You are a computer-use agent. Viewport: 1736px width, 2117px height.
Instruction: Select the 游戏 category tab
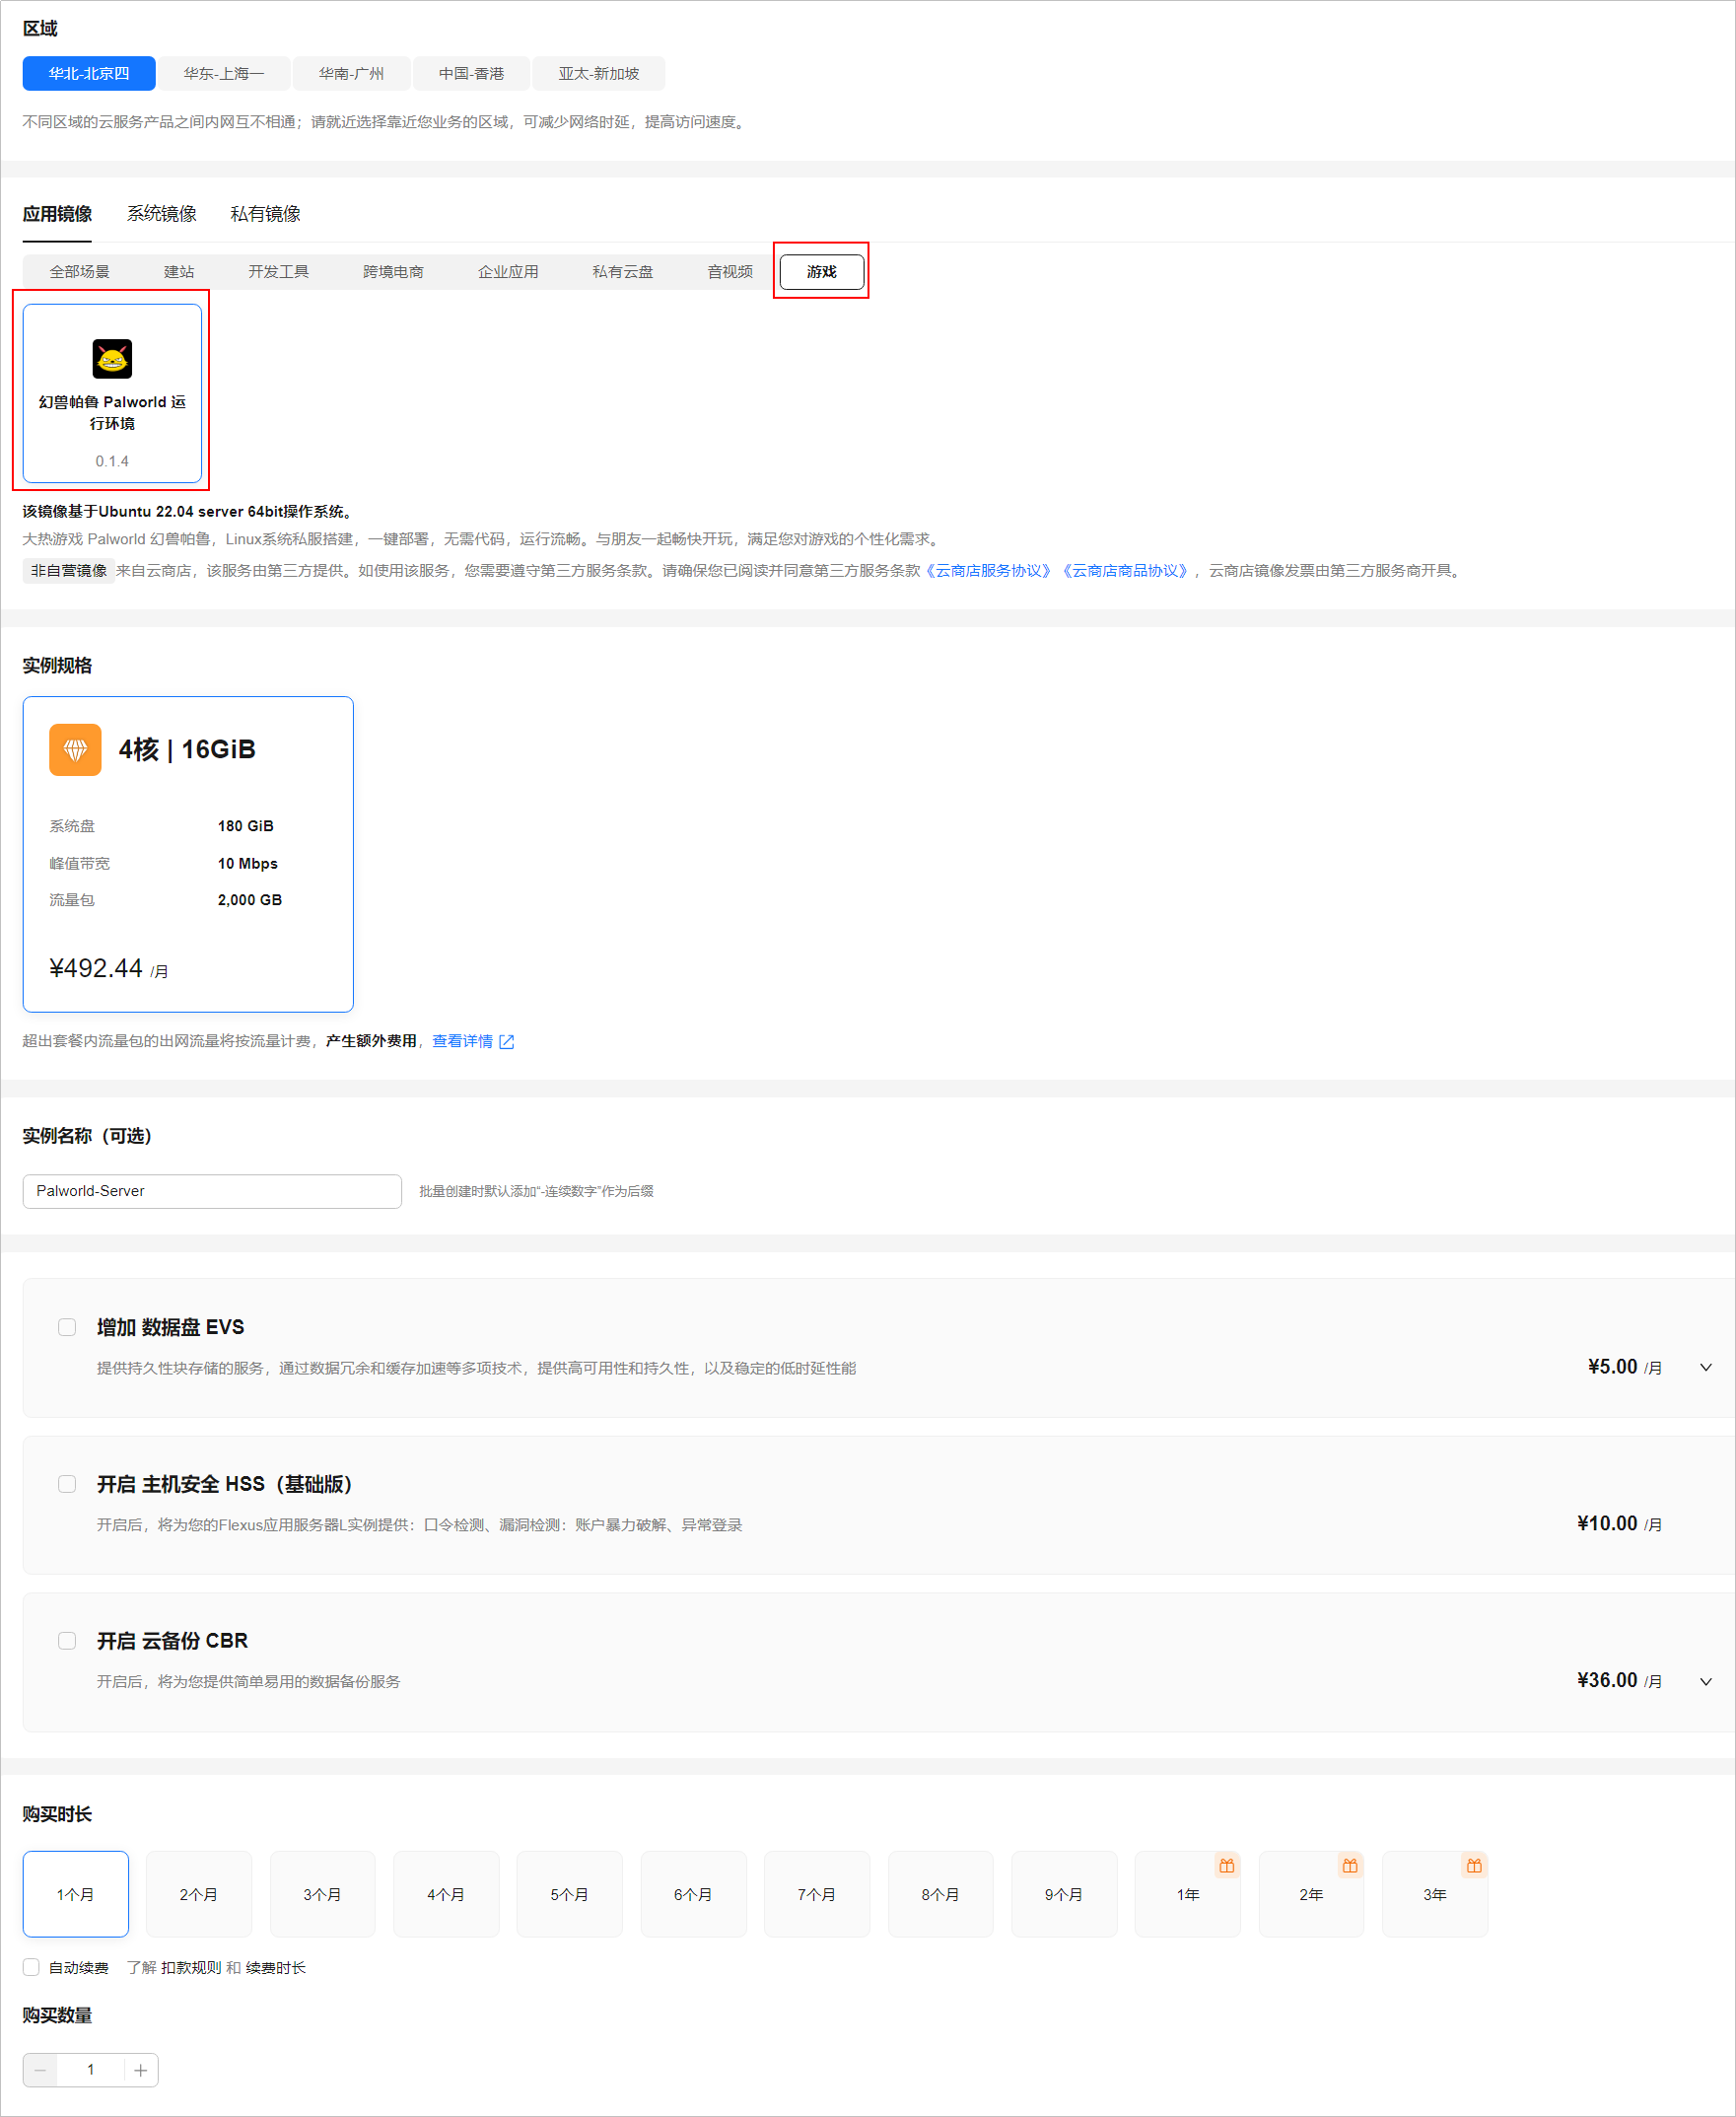[x=822, y=272]
